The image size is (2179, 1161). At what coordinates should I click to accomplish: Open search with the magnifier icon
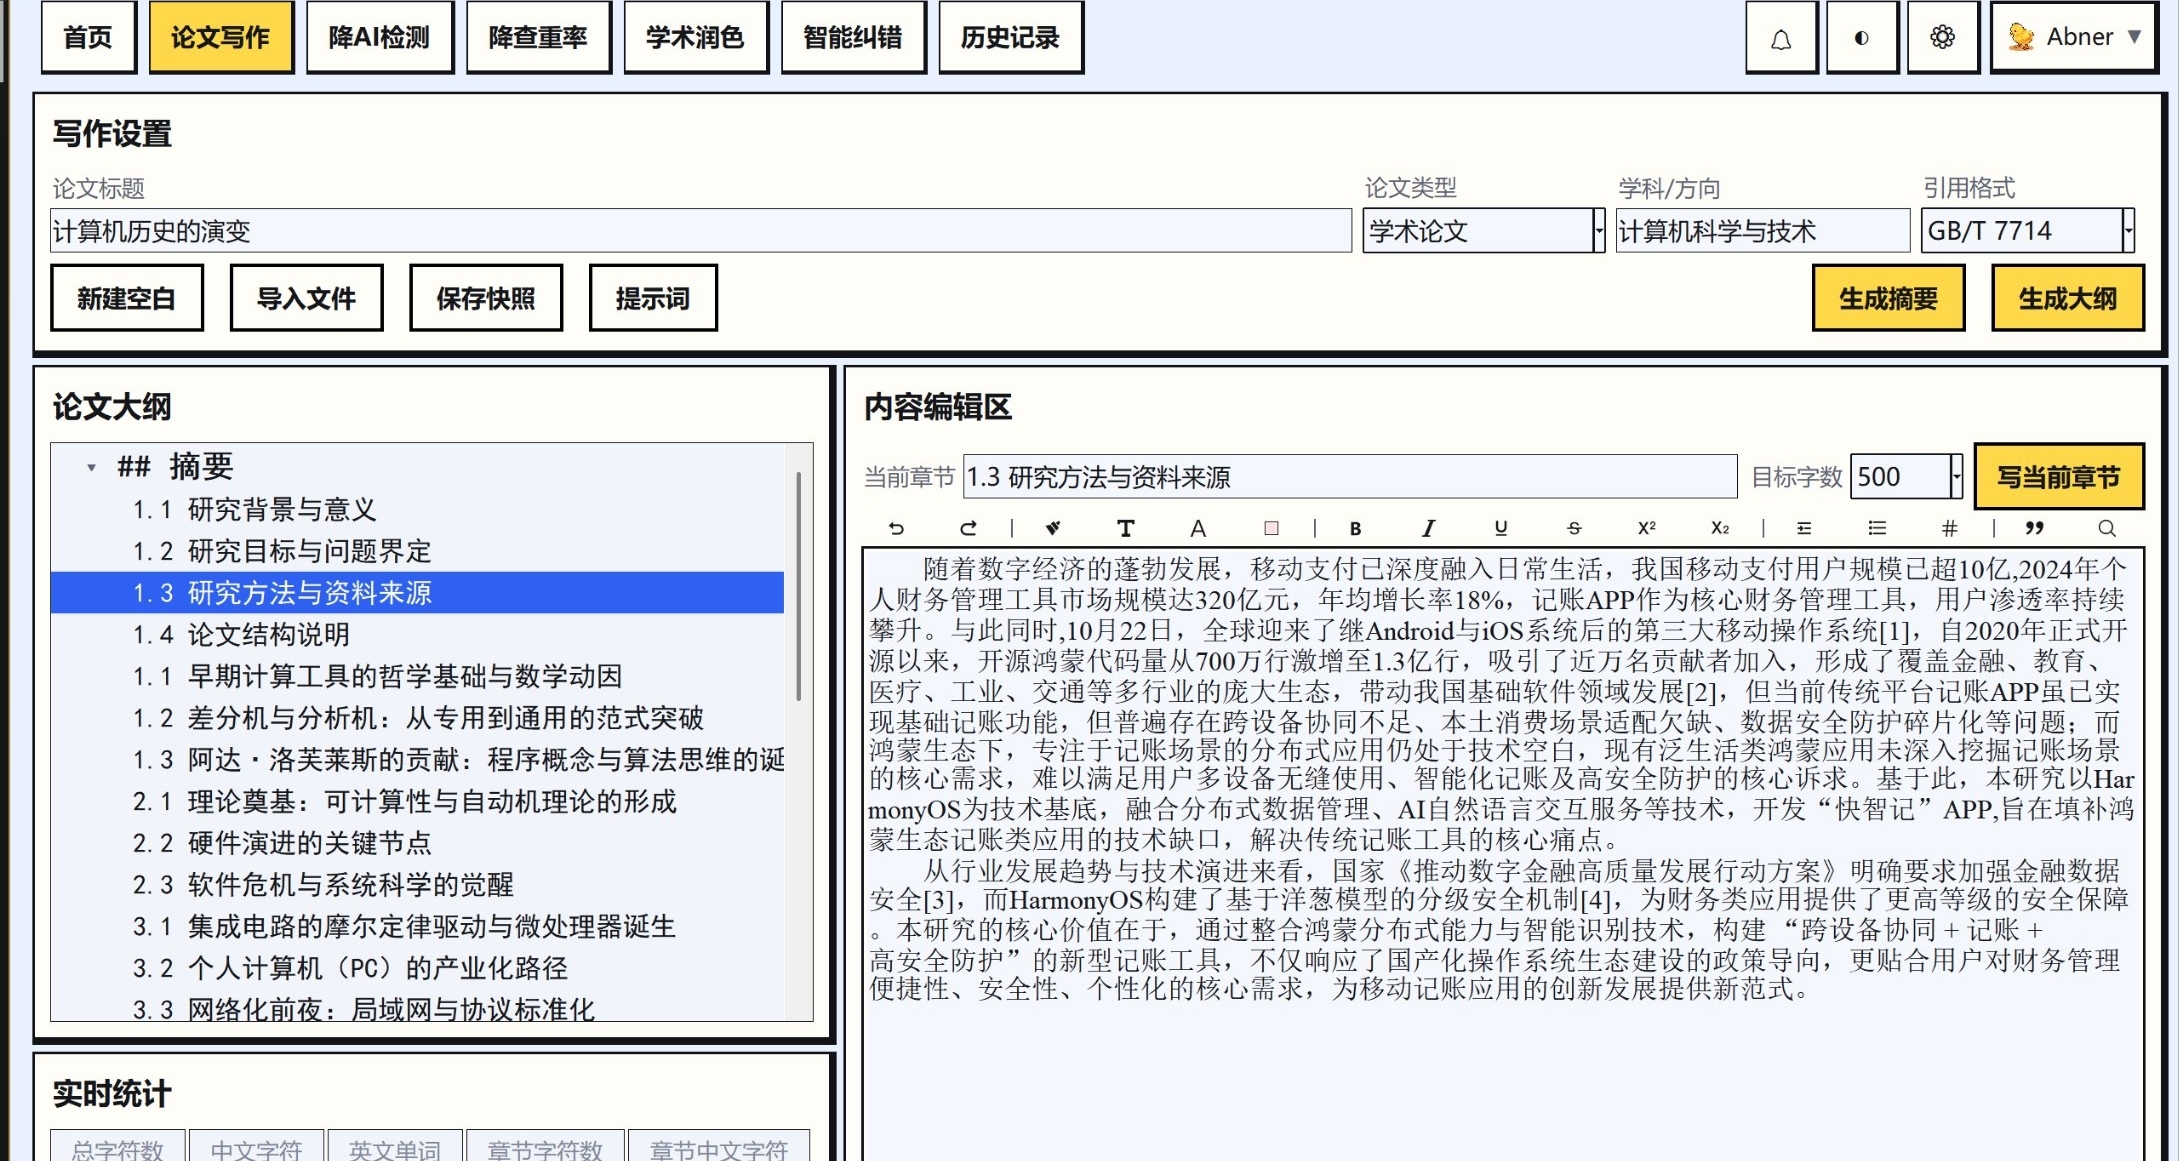[x=2108, y=528]
